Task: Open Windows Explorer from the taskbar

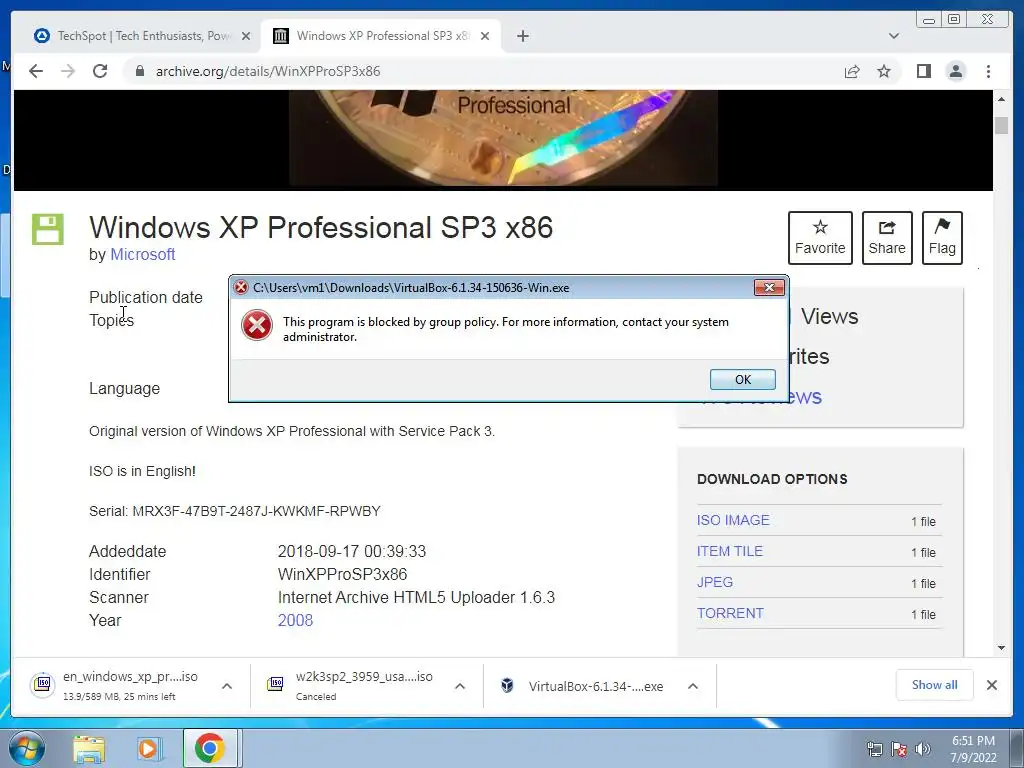Action: point(88,749)
